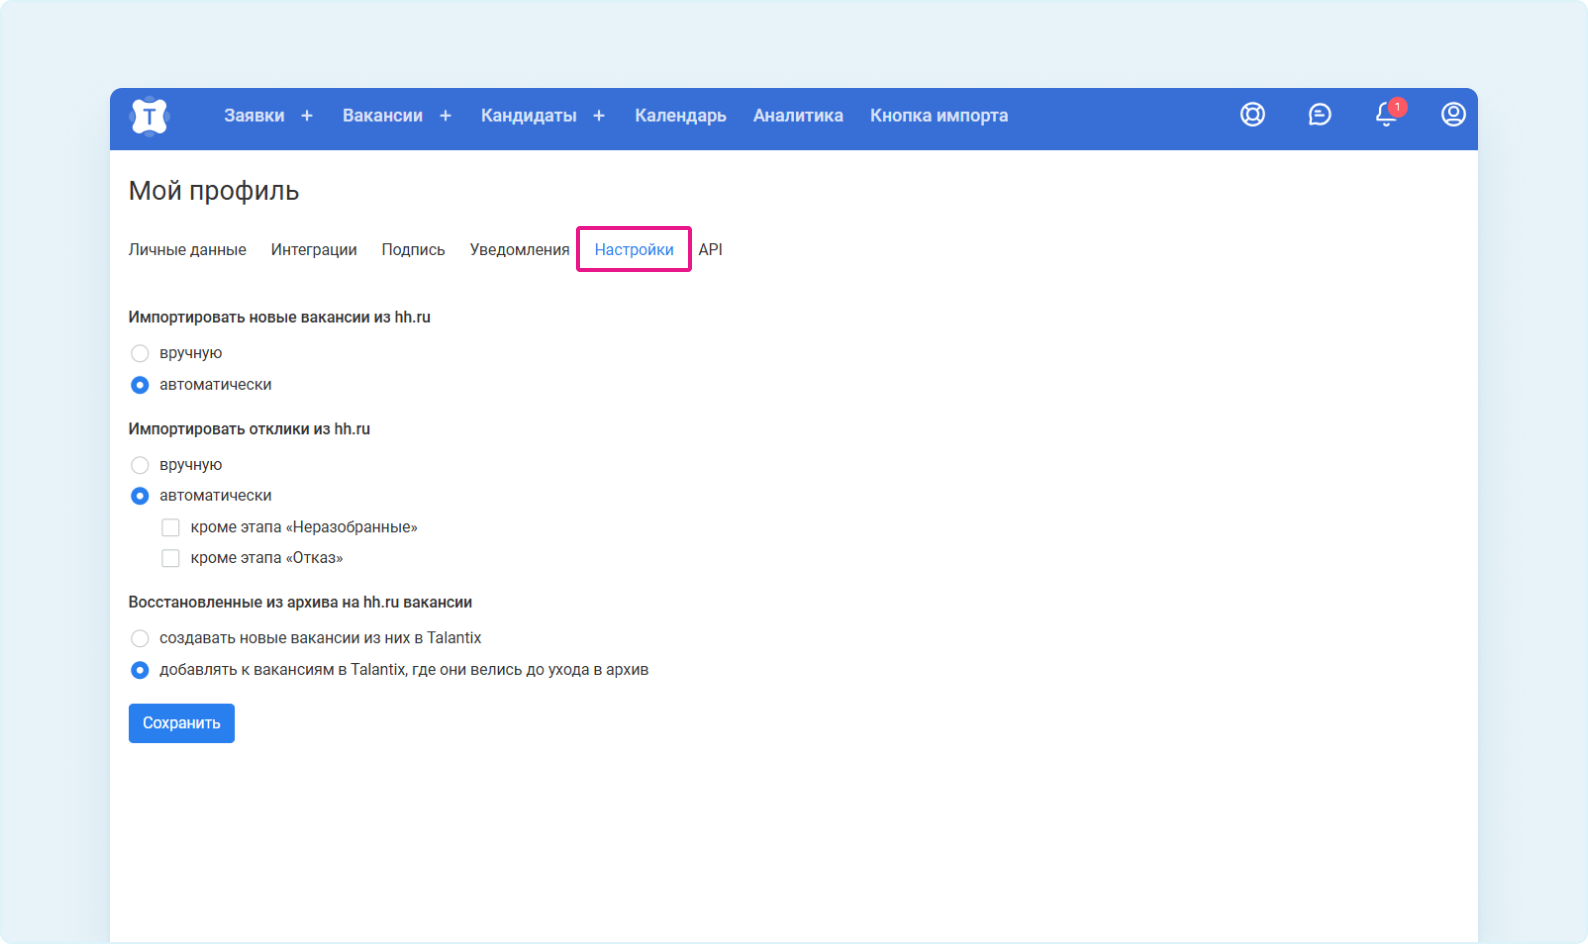Click Импортировать новые вакансии из hh.ru heading
The height and width of the screenshot is (944, 1588).
(279, 317)
